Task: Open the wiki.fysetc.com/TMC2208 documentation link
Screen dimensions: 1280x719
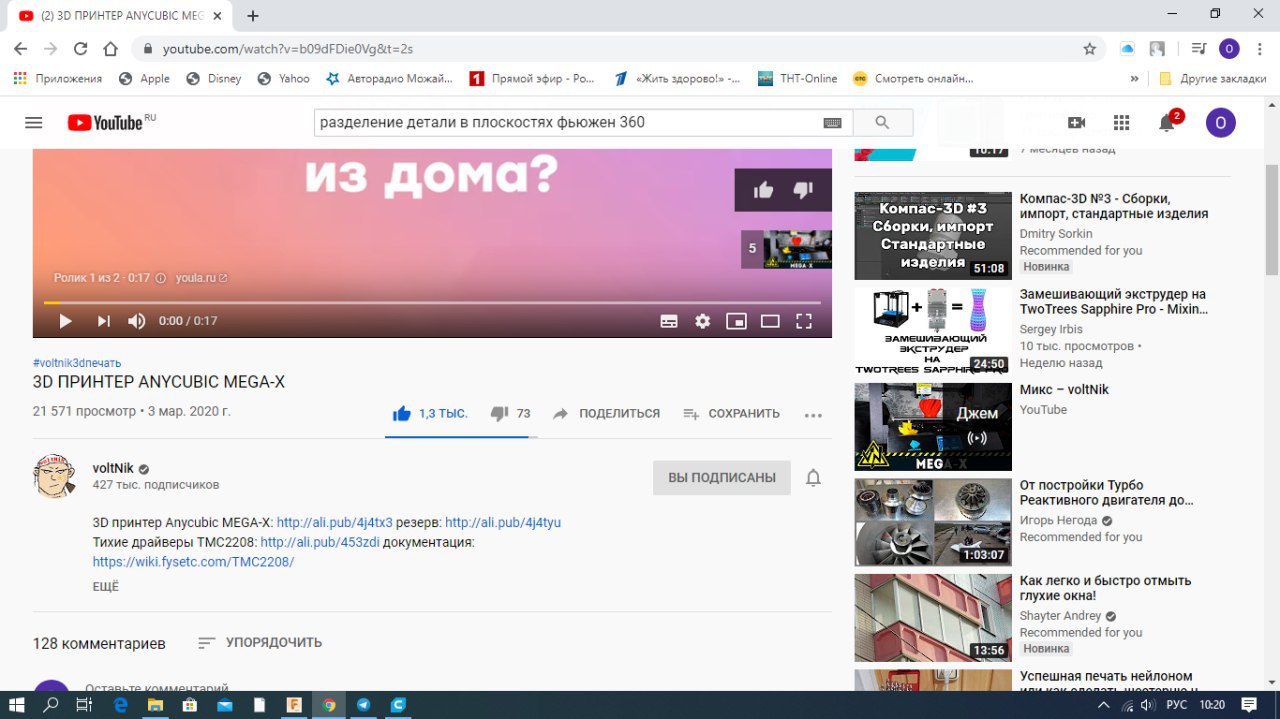Action: 194,562
